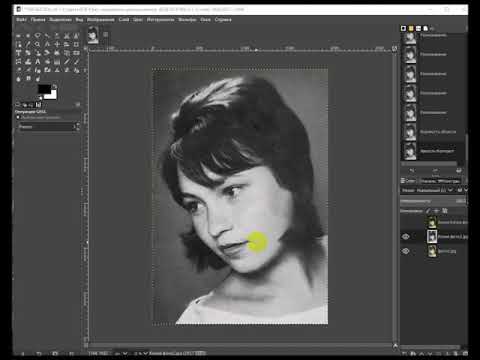Select the Paintbrush tool

(76, 61)
